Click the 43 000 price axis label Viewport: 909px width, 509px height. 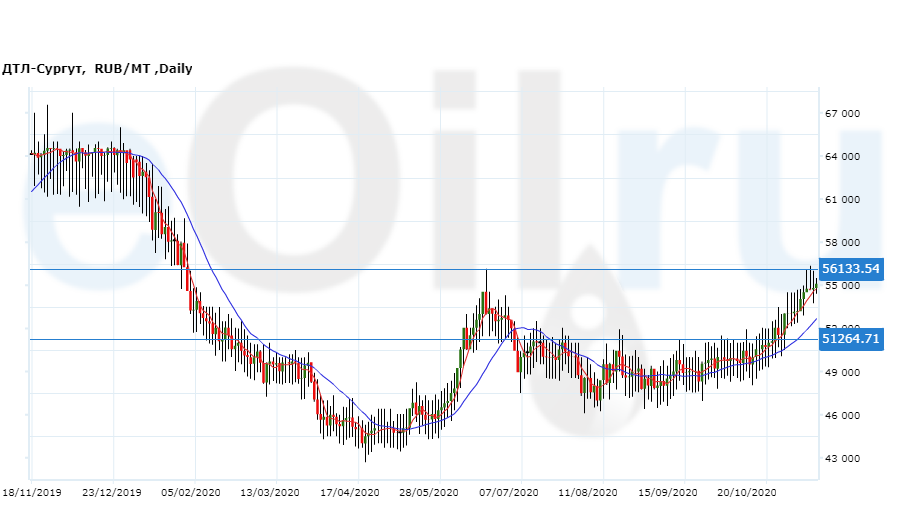tap(842, 459)
